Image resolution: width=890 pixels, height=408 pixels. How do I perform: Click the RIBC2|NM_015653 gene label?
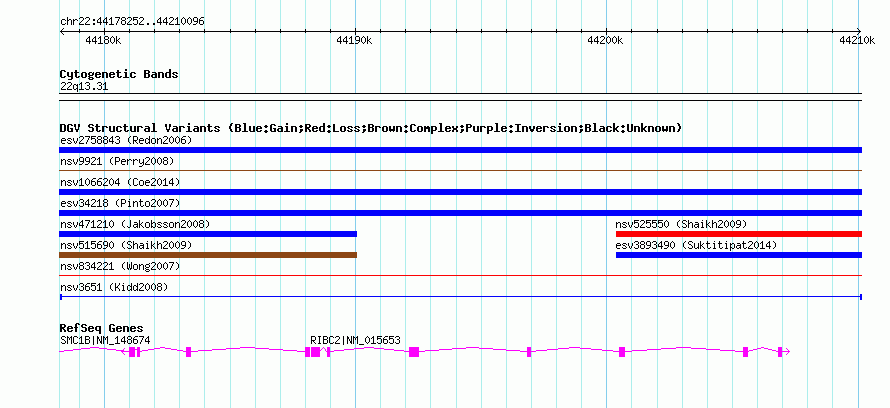point(355,340)
